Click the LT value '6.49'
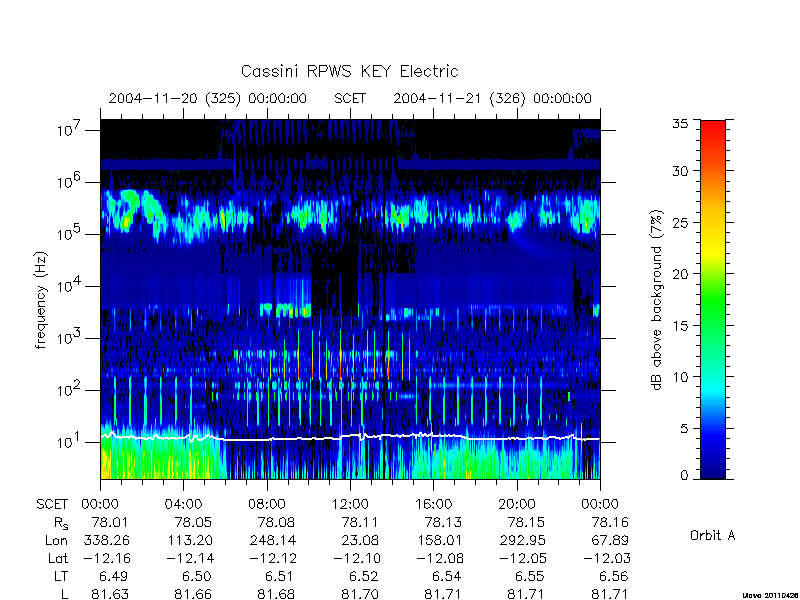800x600 pixels. [113, 576]
